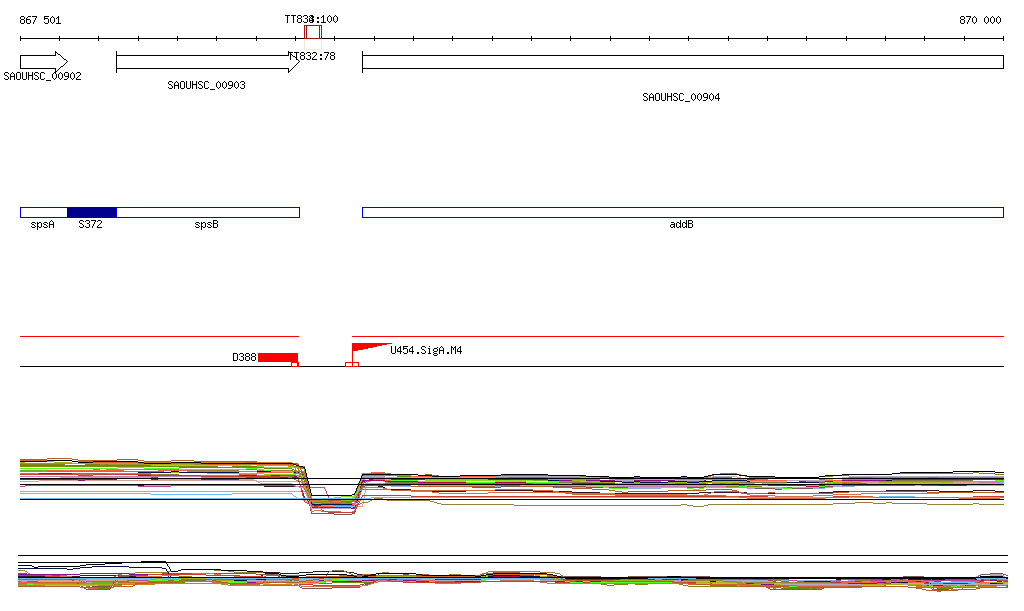The image size is (1024, 611).
Task: Select the dark blue S372 segment
Action: tap(91, 212)
